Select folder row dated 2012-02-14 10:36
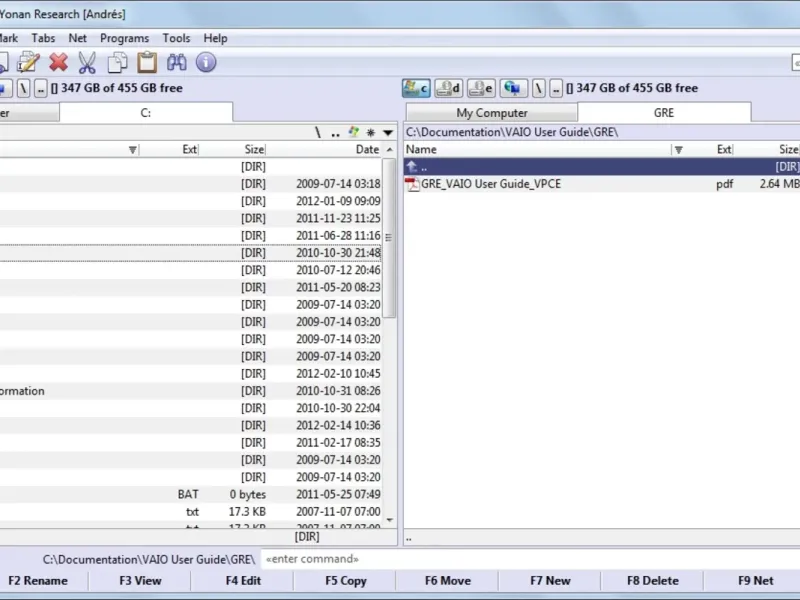Viewport: 800px width, 600px height. pyautogui.click(x=190, y=426)
